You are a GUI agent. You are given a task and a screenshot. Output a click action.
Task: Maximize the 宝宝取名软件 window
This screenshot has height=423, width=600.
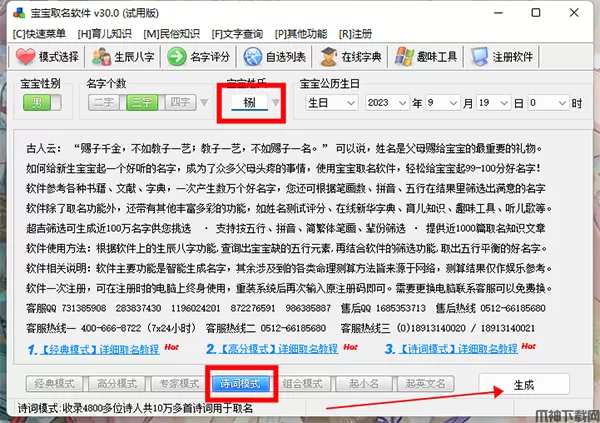tap(536, 13)
